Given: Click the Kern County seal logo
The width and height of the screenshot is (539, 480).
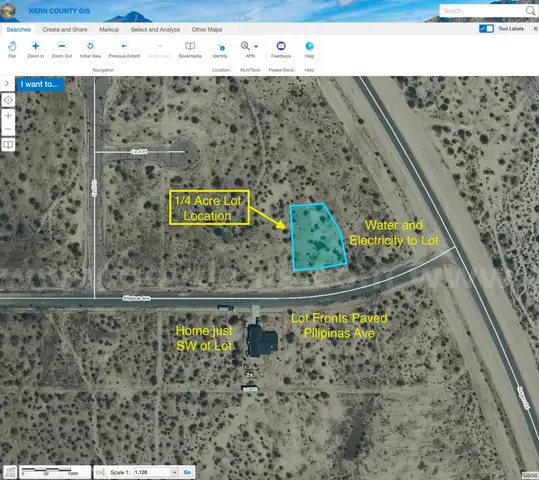Looking at the screenshot, I should (8, 11).
